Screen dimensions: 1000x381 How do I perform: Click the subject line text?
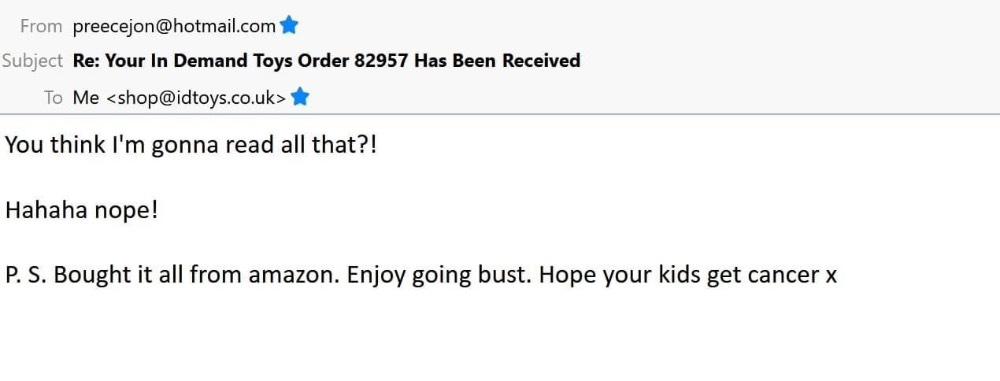click(327, 61)
